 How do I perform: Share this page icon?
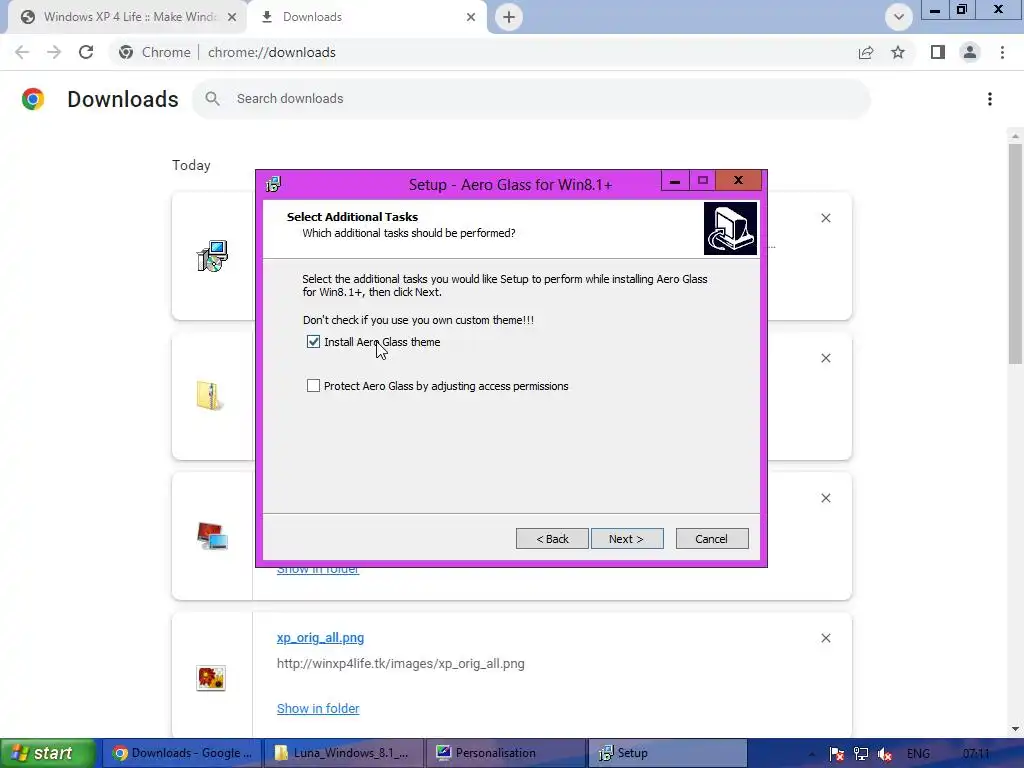866,52
